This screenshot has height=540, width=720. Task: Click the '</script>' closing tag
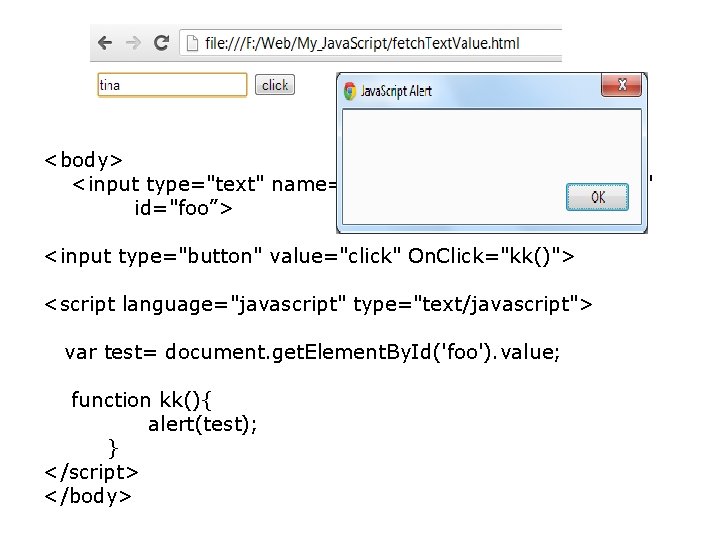click(91, 472)
